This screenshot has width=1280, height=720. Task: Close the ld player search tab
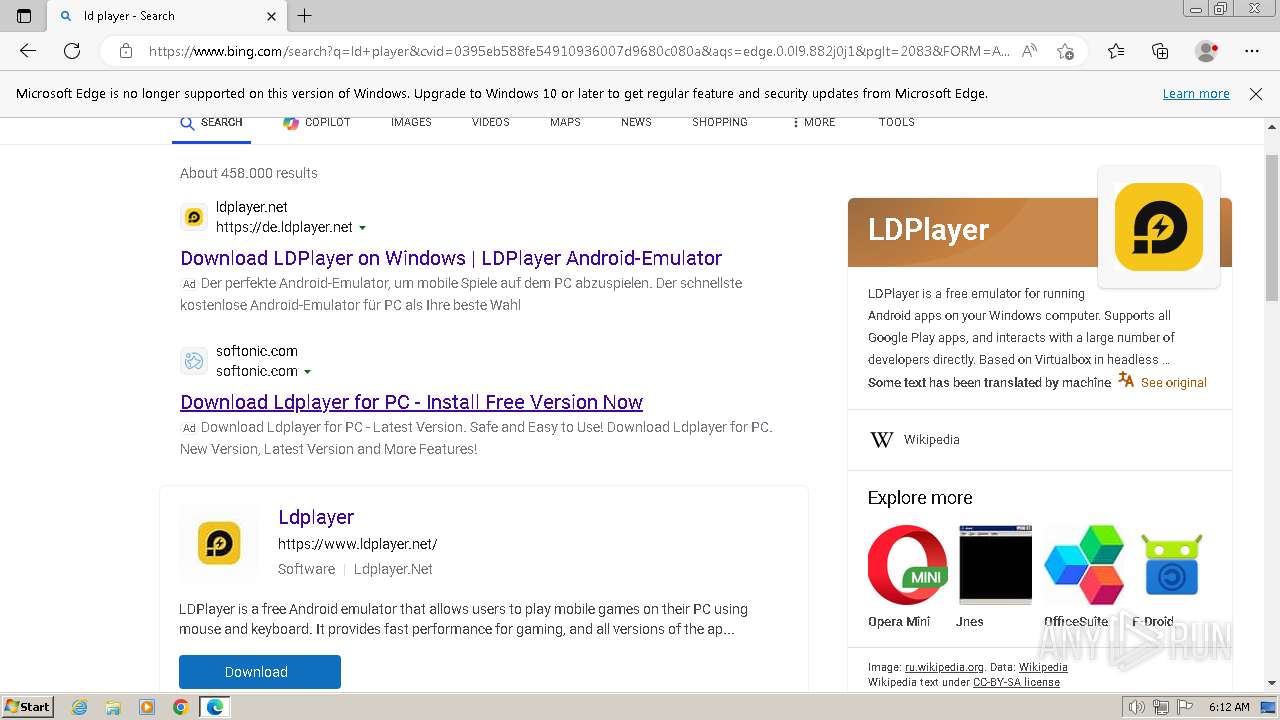(272, 16)
